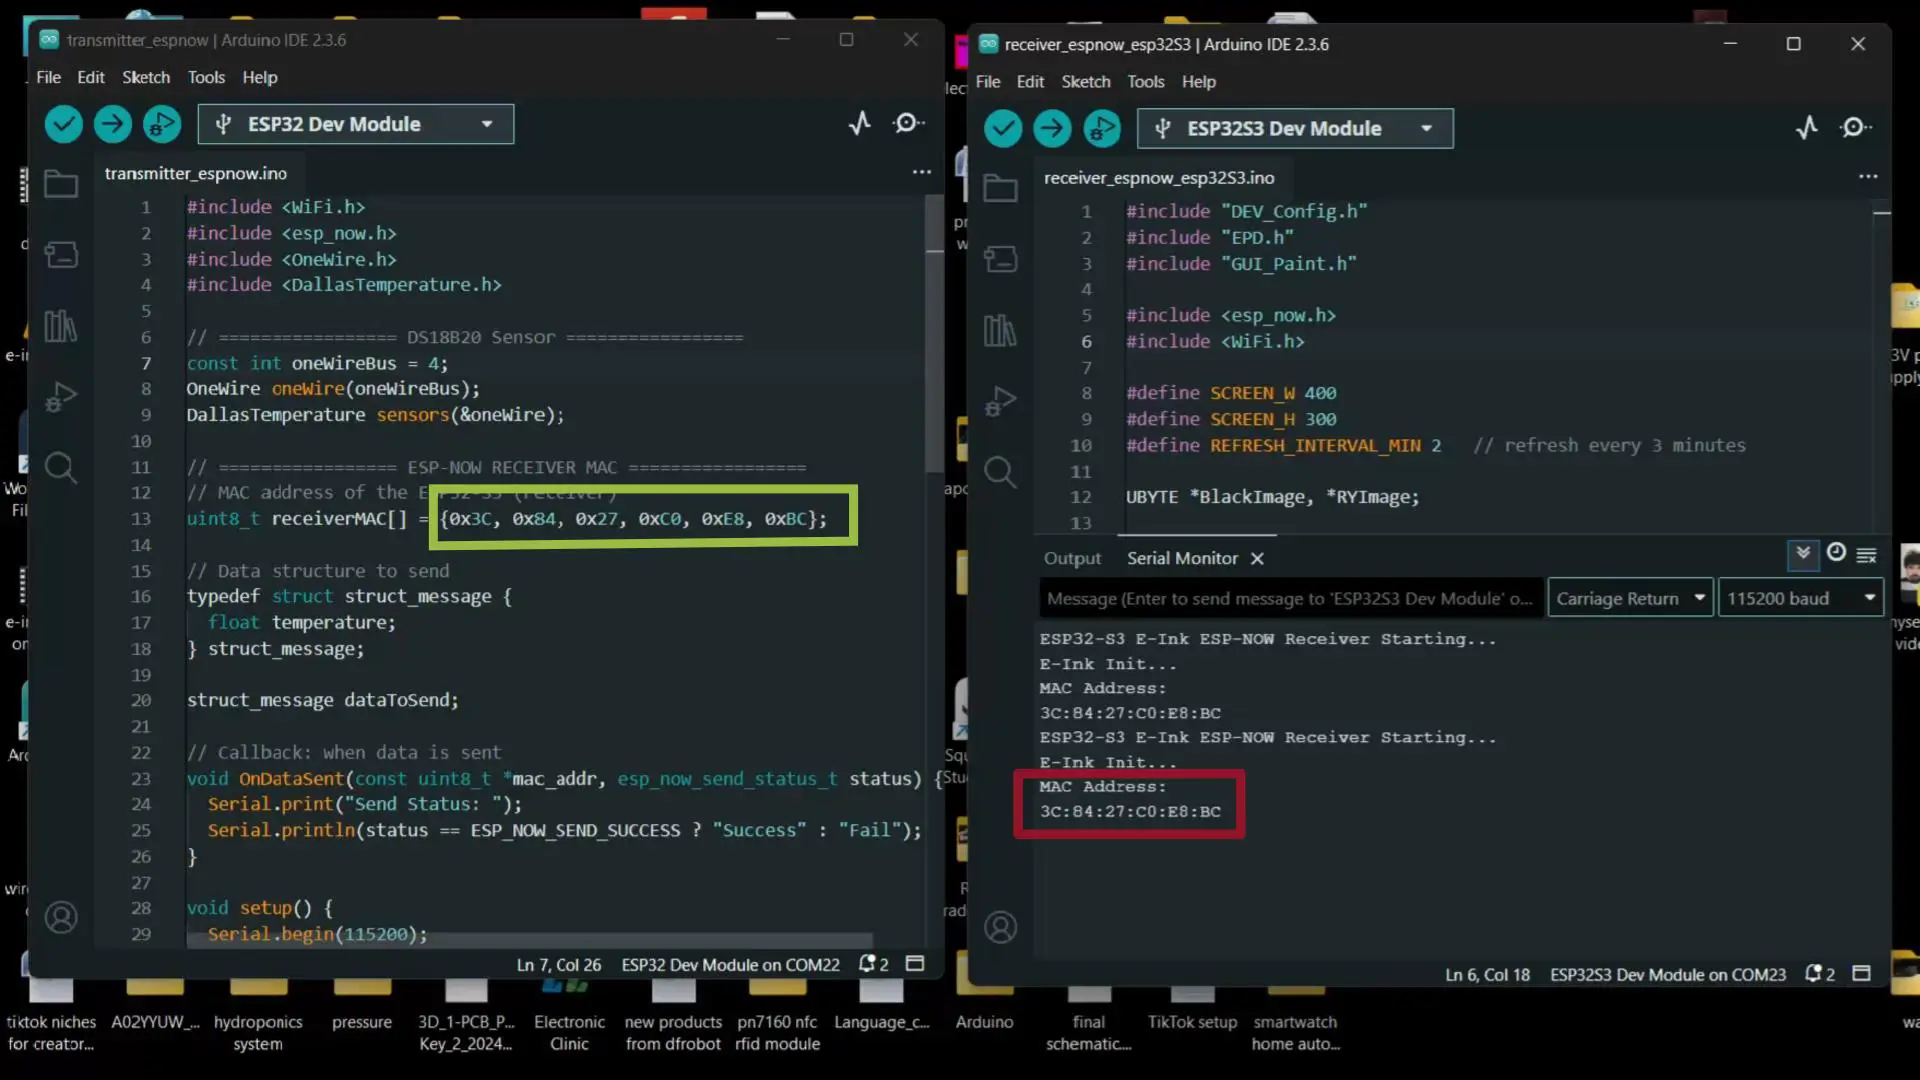Open account profile in receiver sidebar
Viewport: 1920px width, 1080px height.
point(1000,927)
